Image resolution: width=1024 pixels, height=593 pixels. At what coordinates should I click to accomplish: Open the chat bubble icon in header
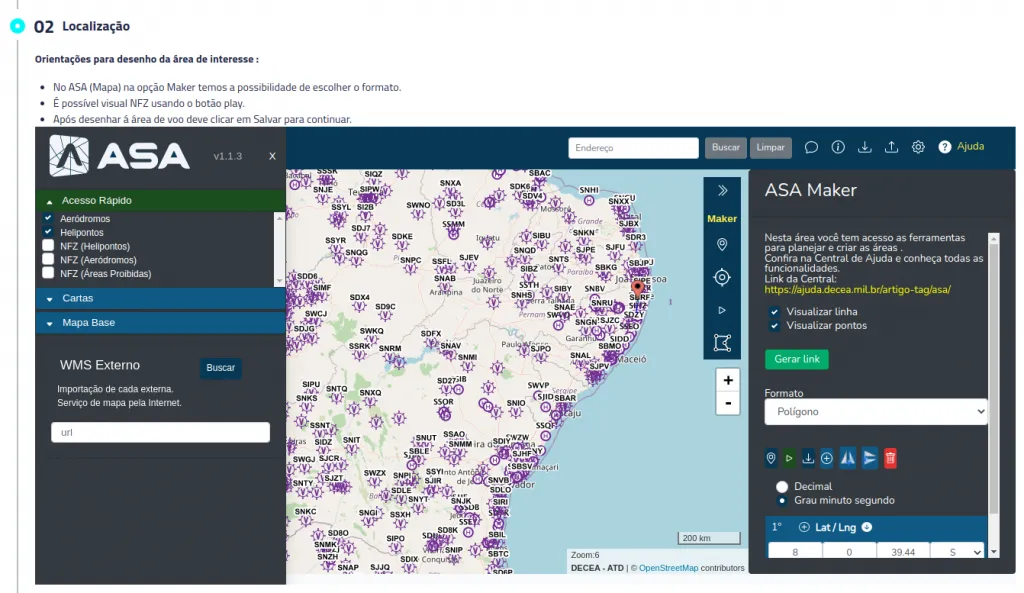(x=811, y=147)
